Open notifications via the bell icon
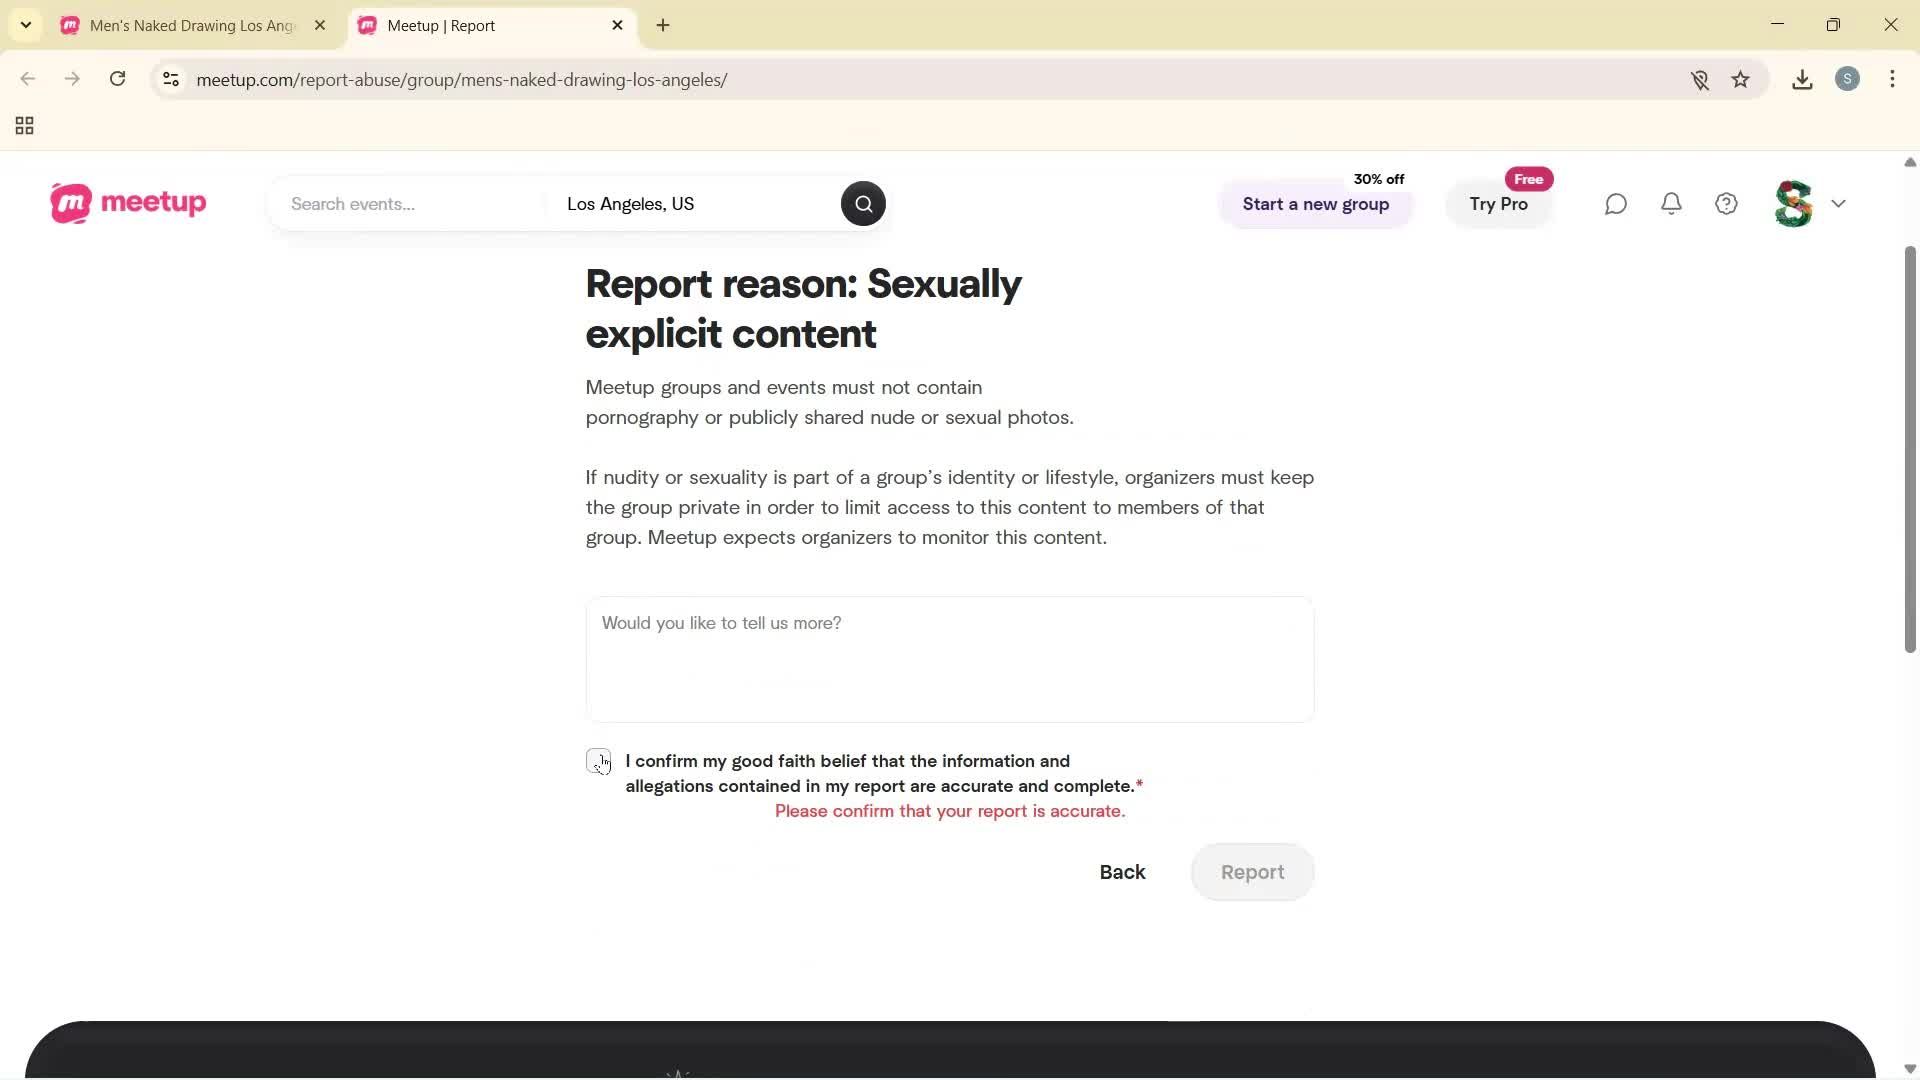1920x1080 pixels. pos(1671,203)
